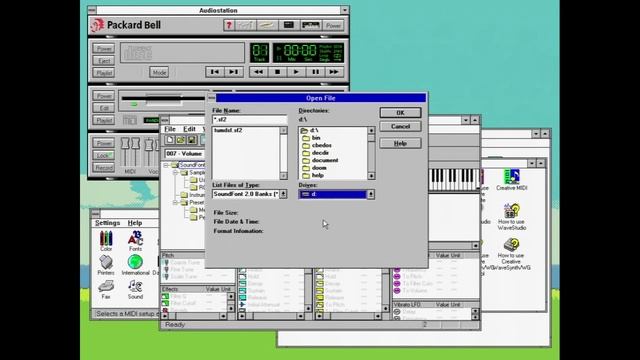
Task: Select the doom folder in Directories list
Action: pyautogui.click(x=315, y=168)
